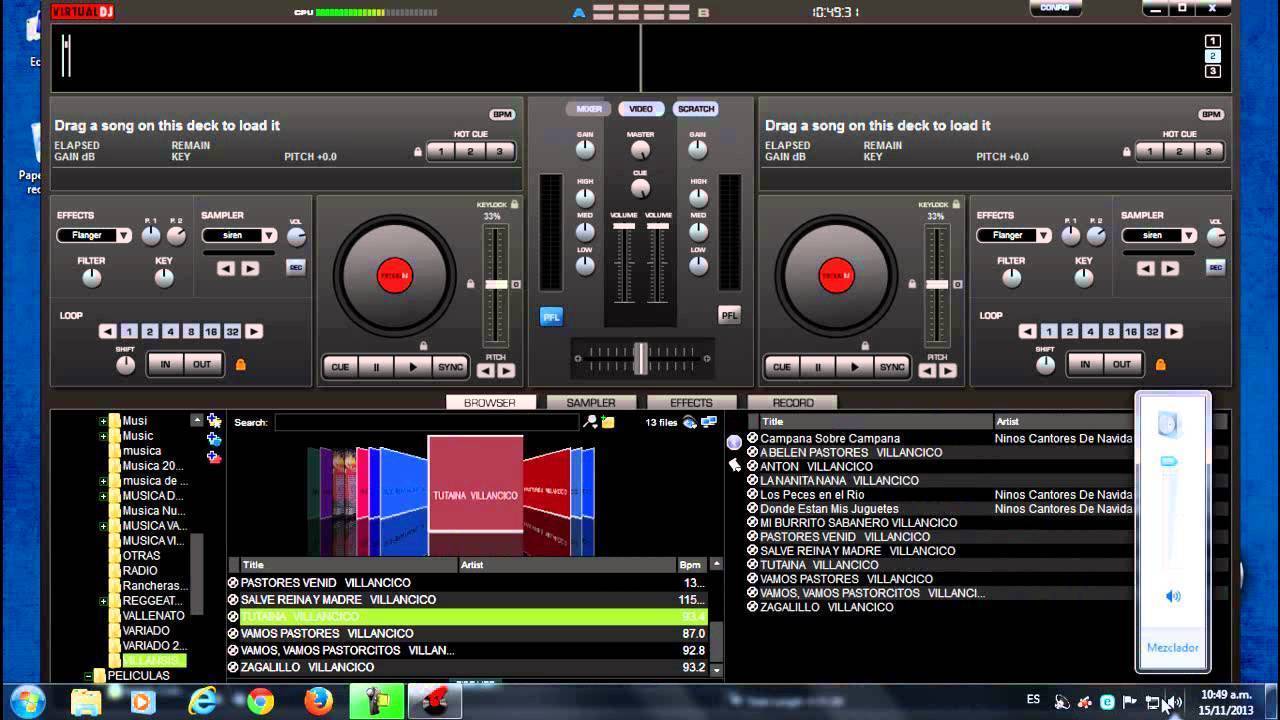Click the sampler REC button on left deck
Viewport: 1280px width, 720px height.
[x=296, y=267]
